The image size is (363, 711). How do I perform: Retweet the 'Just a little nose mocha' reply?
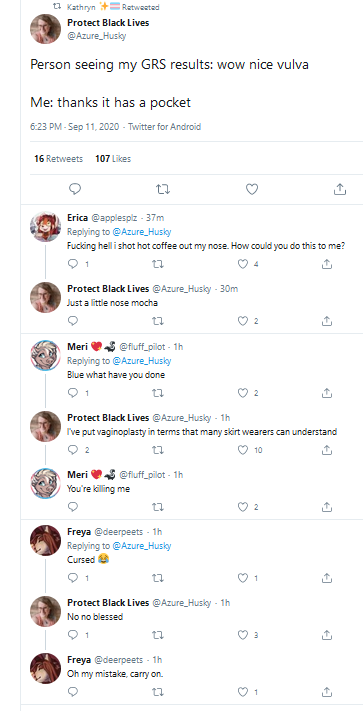pos(157,321)
